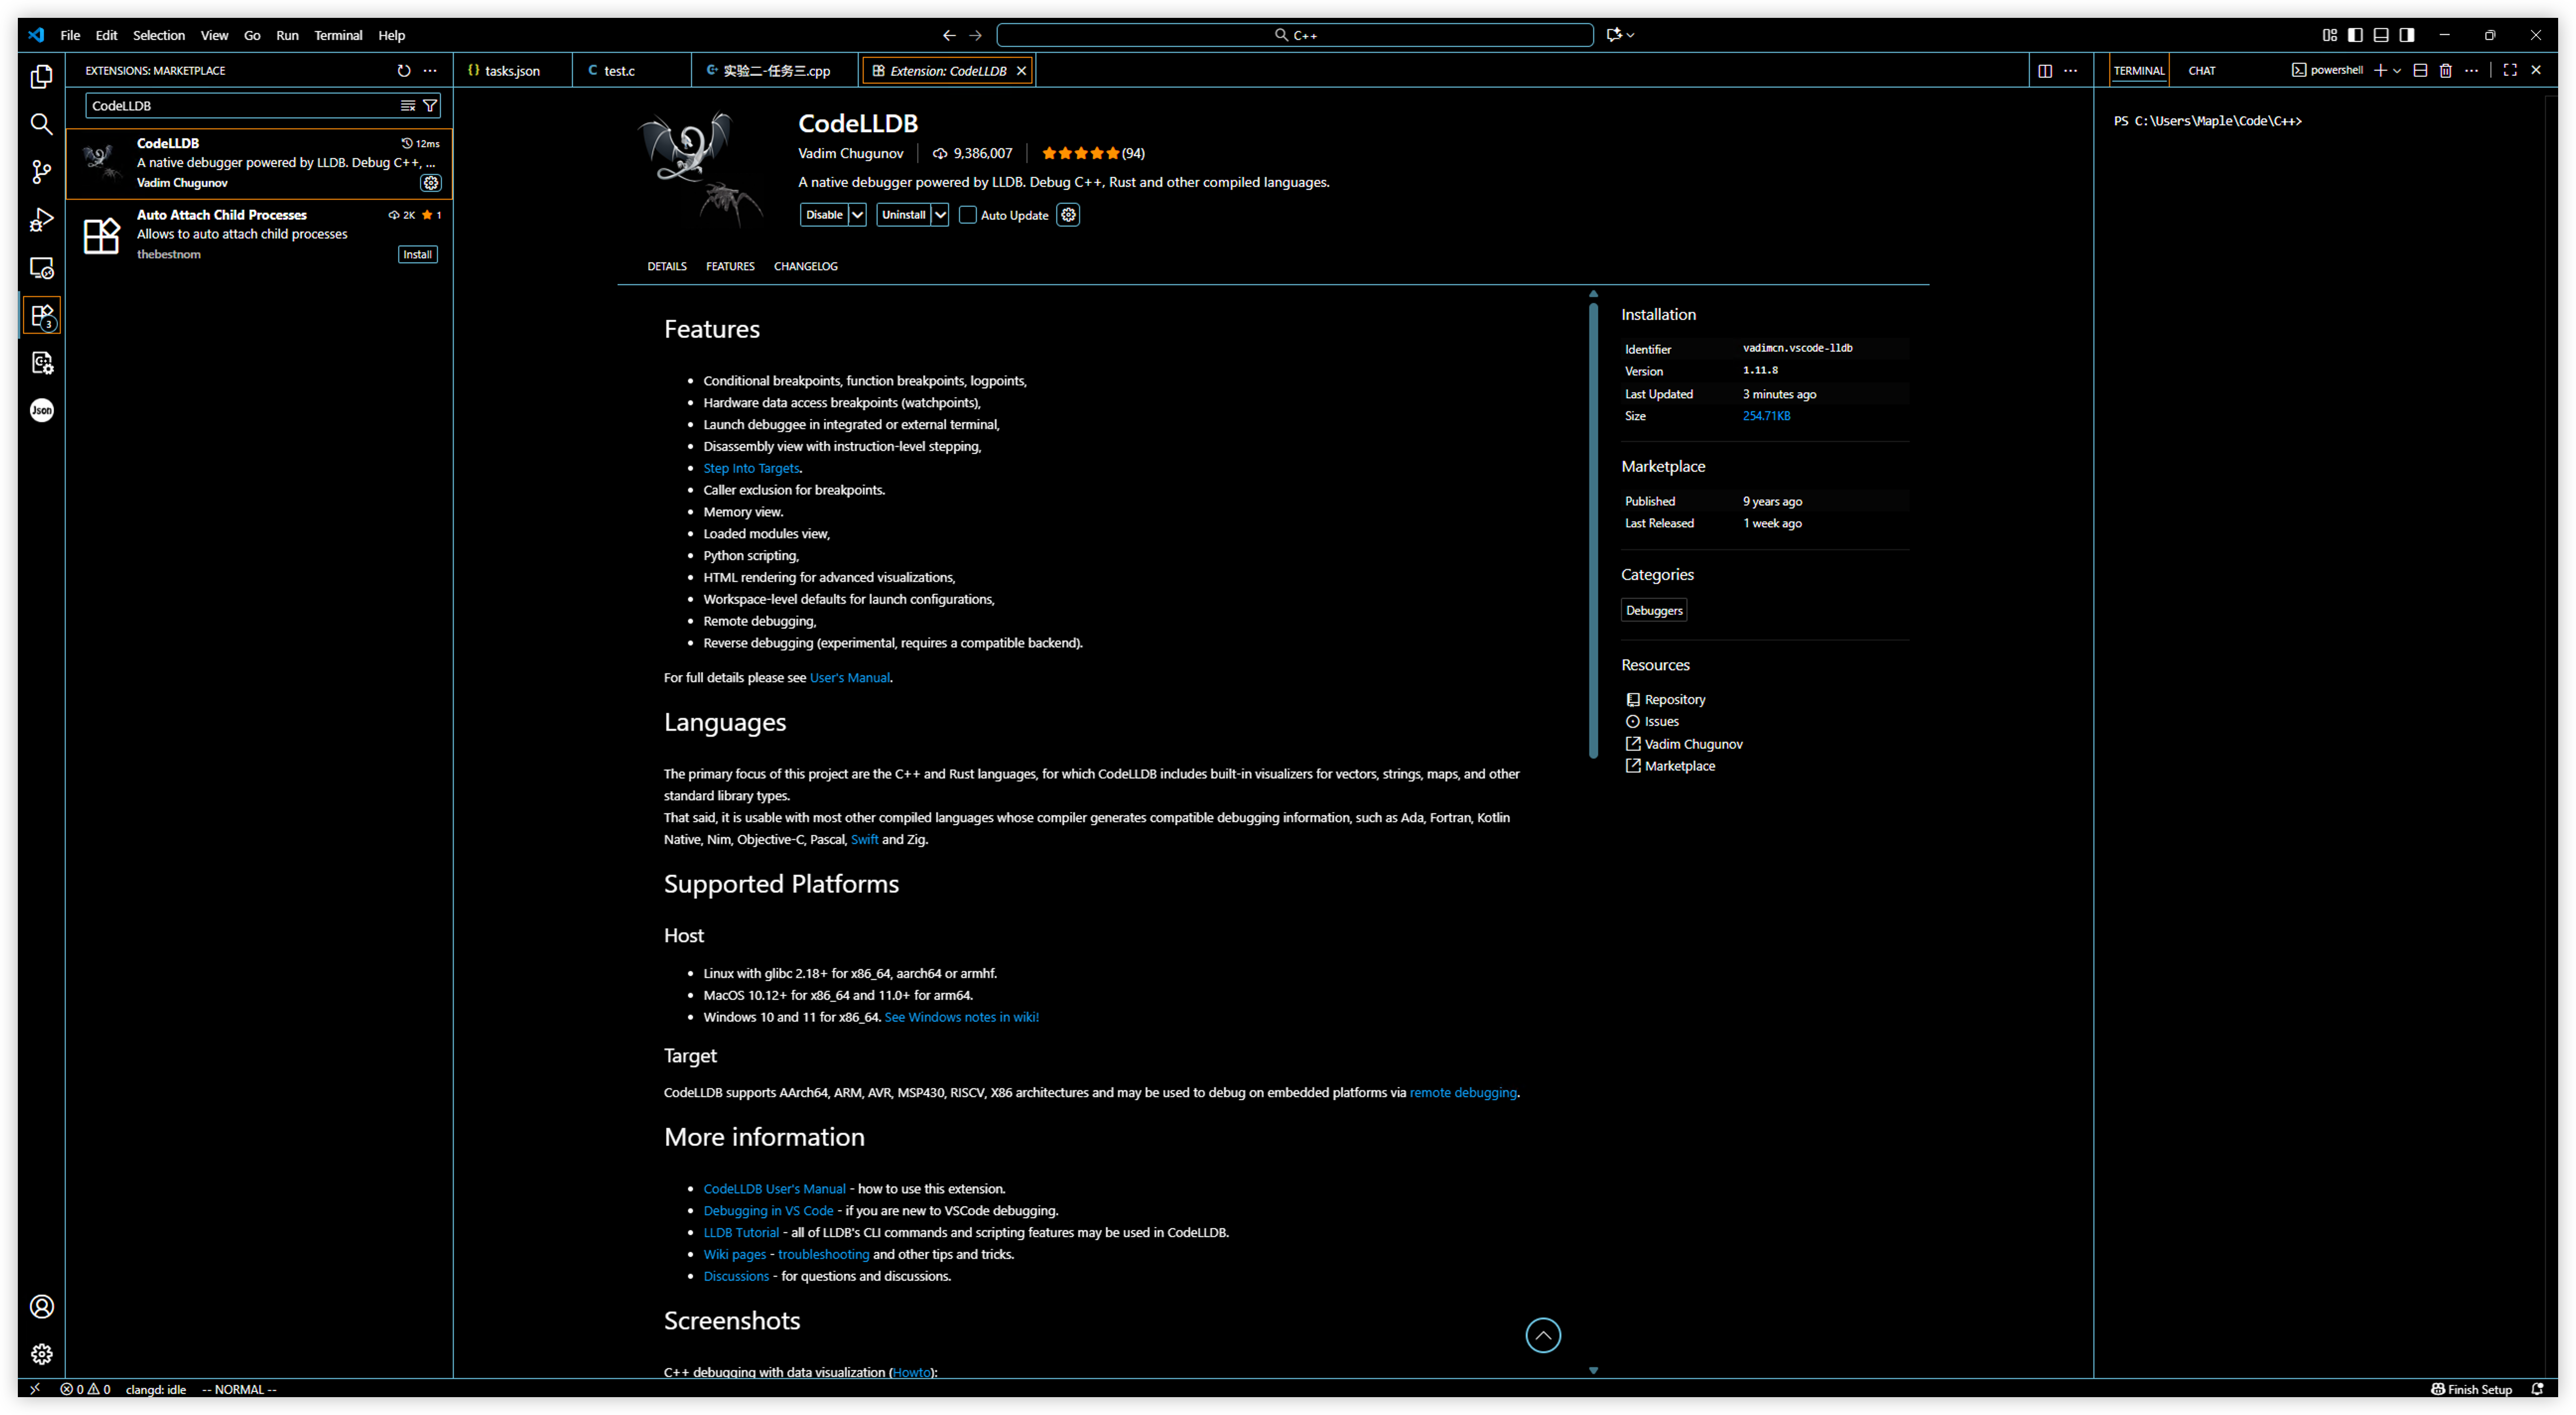Open the Terminal menu in menu bar
This screenshot has height=1415, width=2576.
click(x=338, y=35)
